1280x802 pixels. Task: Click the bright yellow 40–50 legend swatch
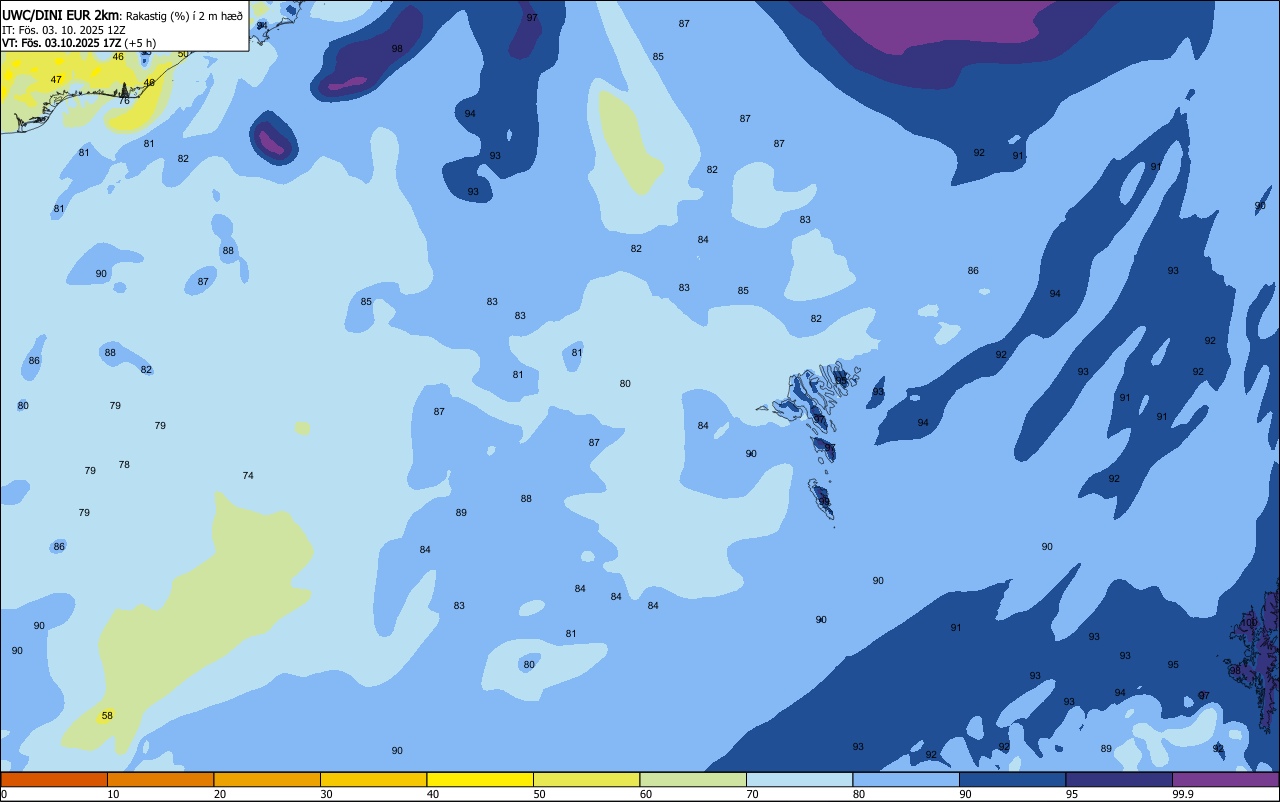480,779
